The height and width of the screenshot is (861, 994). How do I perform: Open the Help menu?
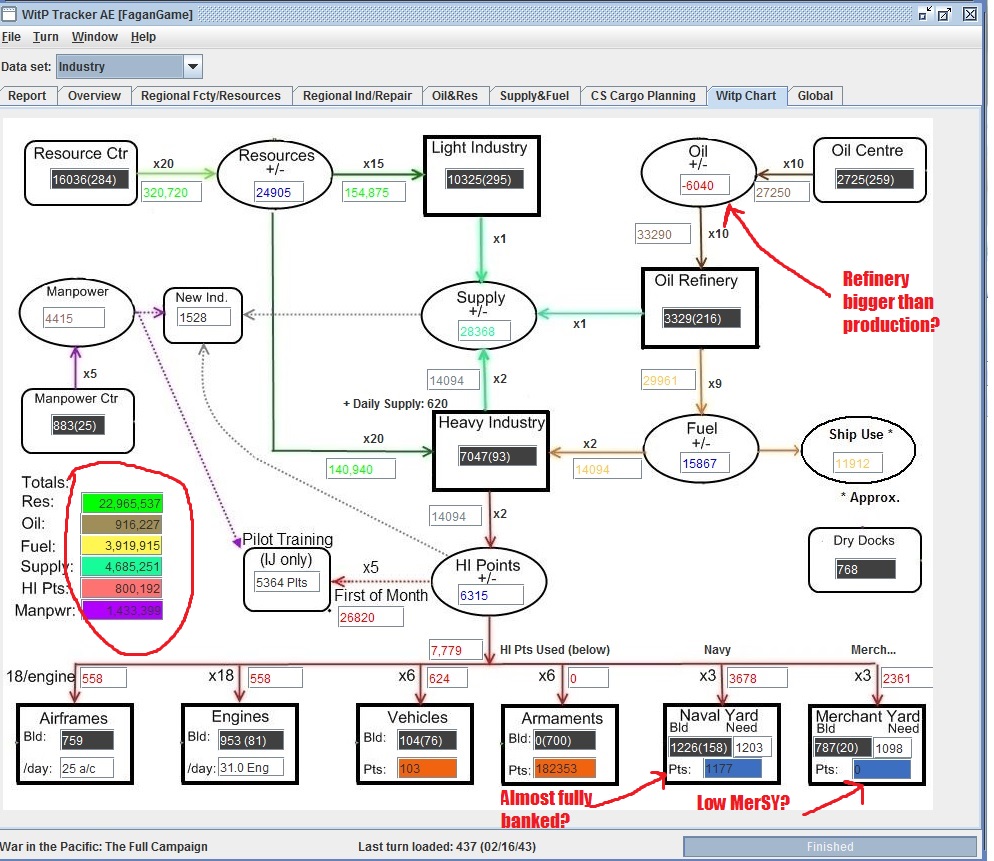coord(143,37)
